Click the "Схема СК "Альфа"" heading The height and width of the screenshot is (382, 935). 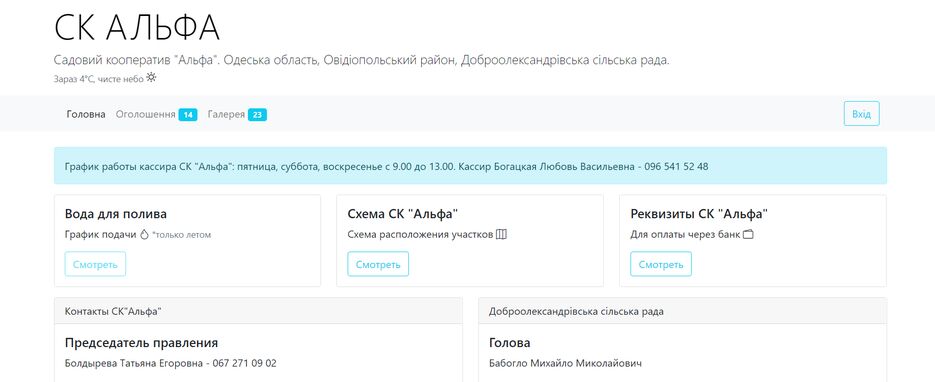point(403,215)
